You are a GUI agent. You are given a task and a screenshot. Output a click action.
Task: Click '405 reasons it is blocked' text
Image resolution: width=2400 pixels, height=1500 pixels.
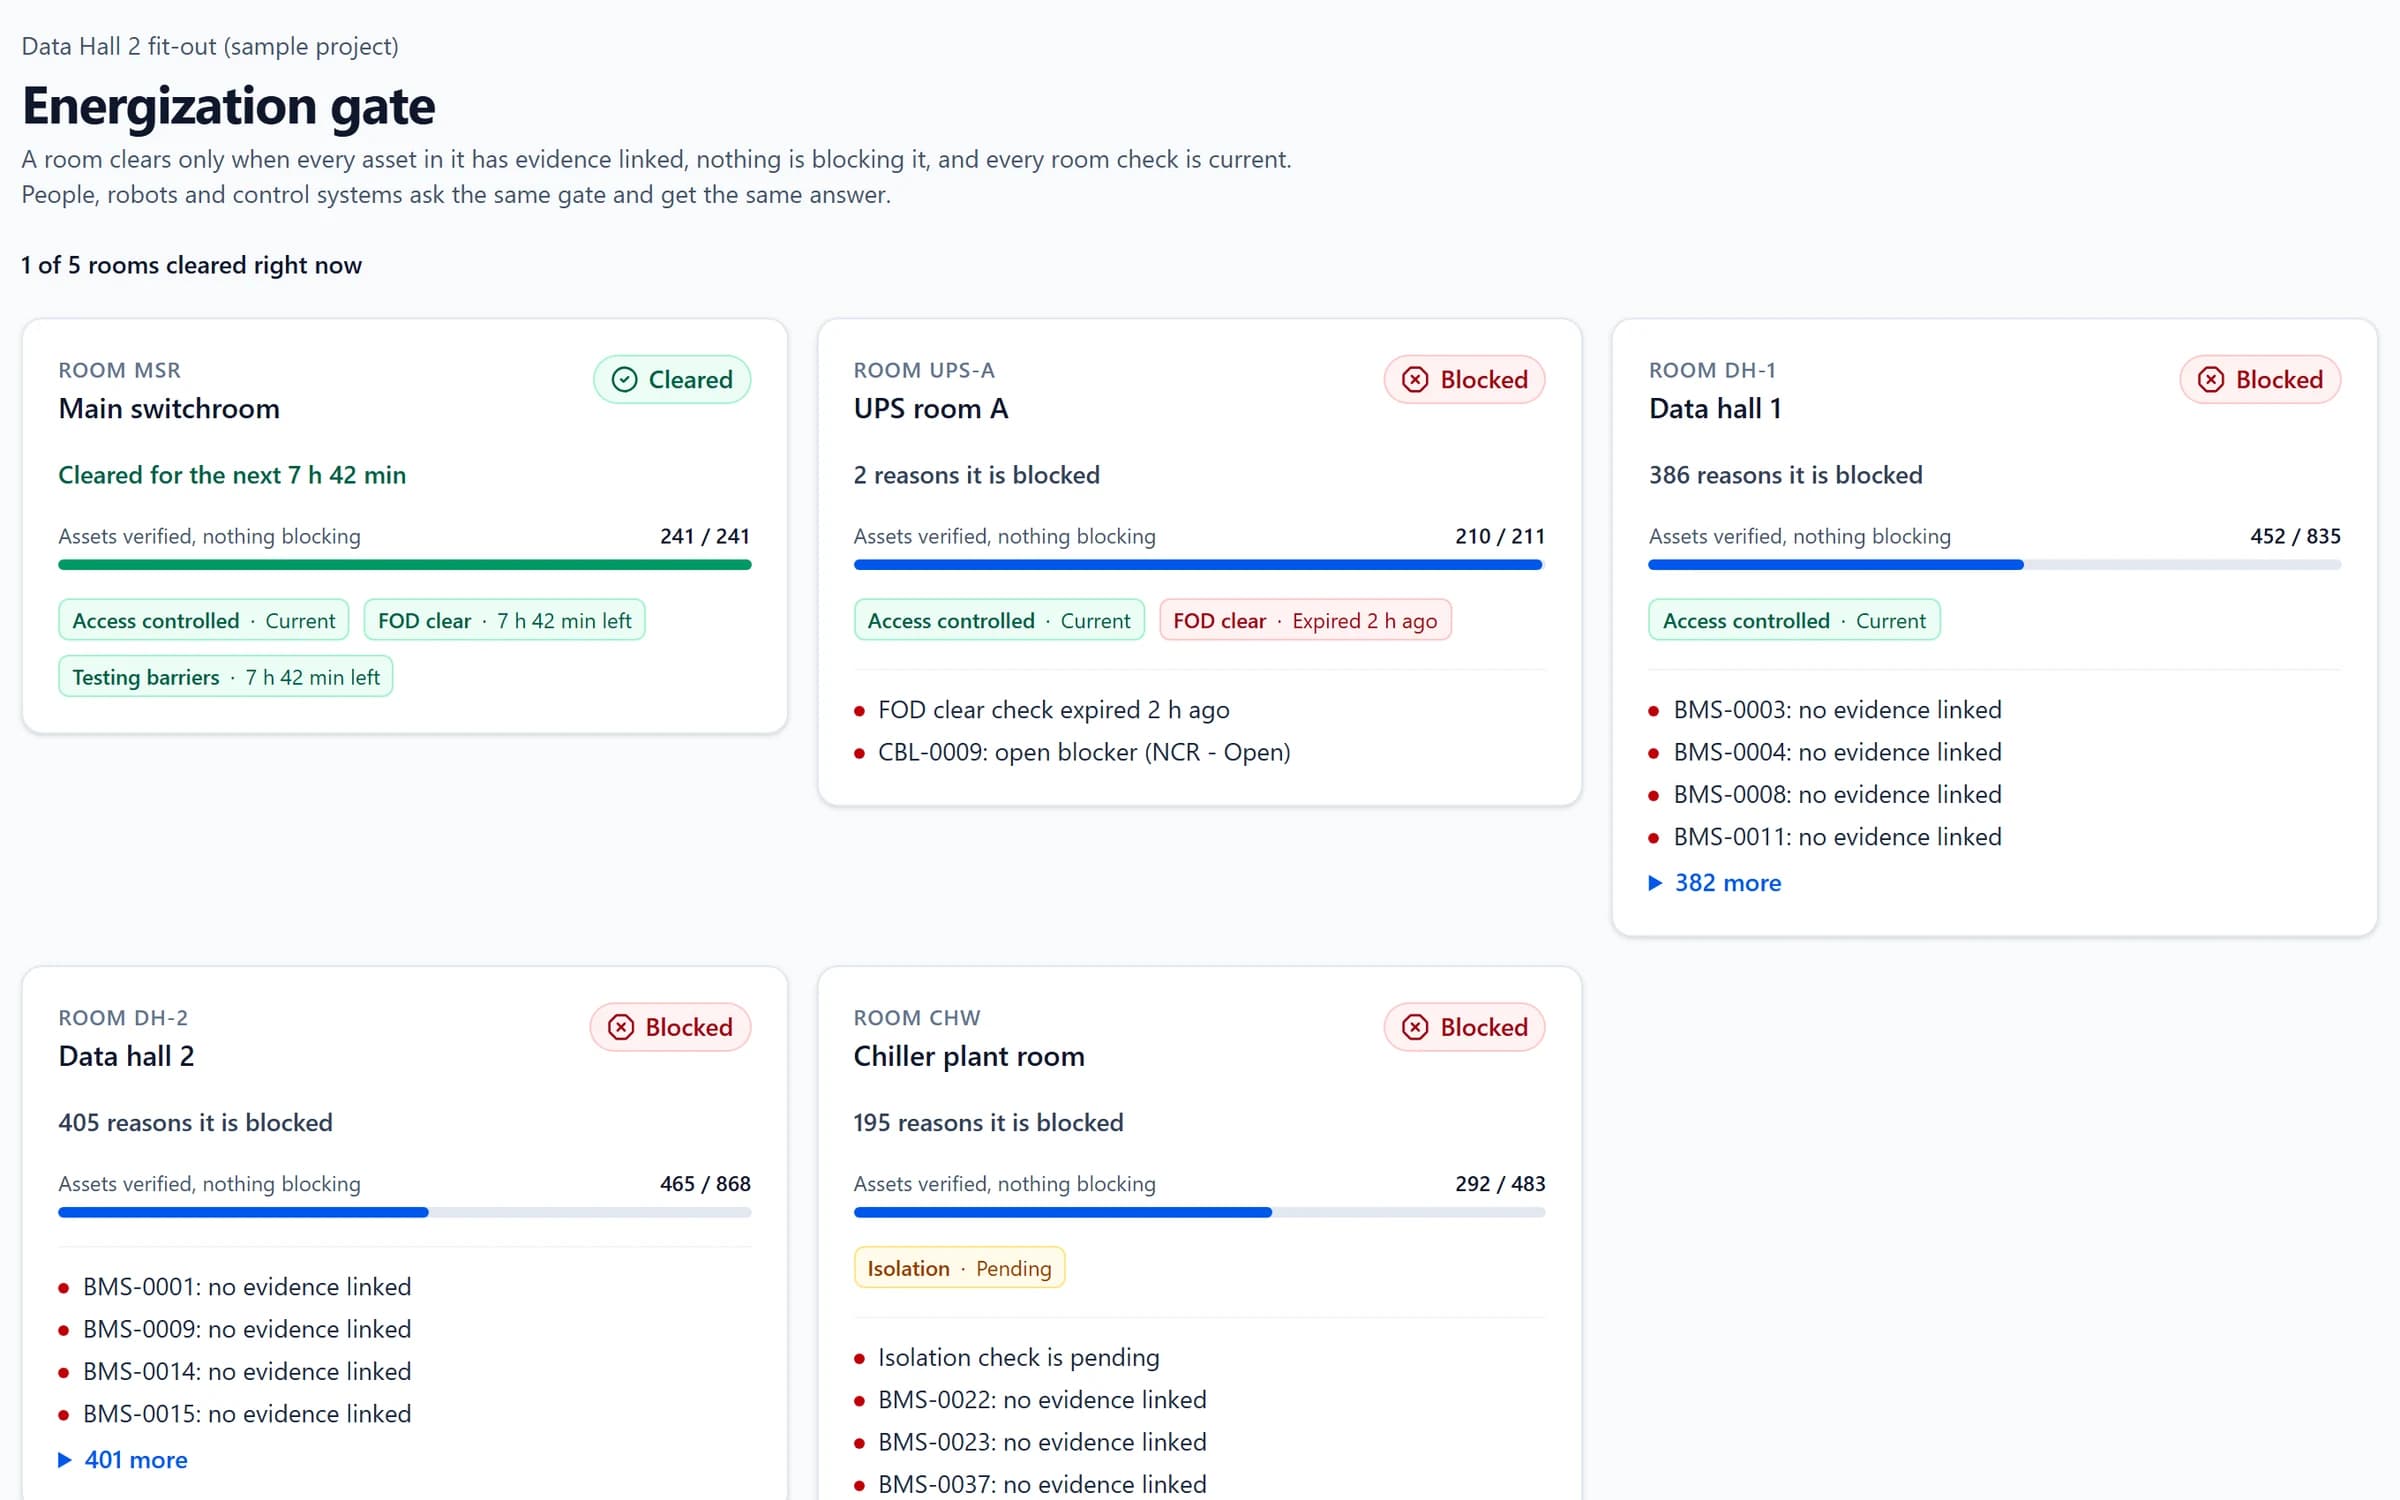(x=195, y=1123)
